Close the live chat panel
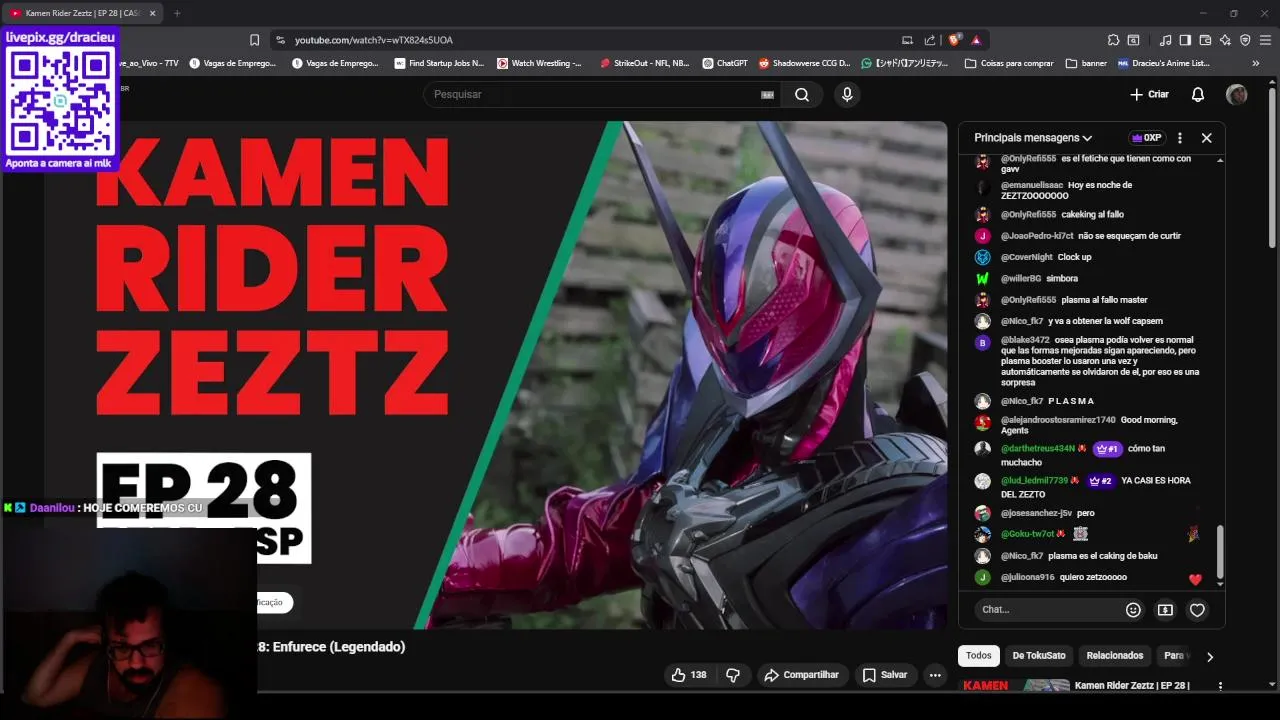Viewport: 1280px width, 720px height. (1206, 138)
